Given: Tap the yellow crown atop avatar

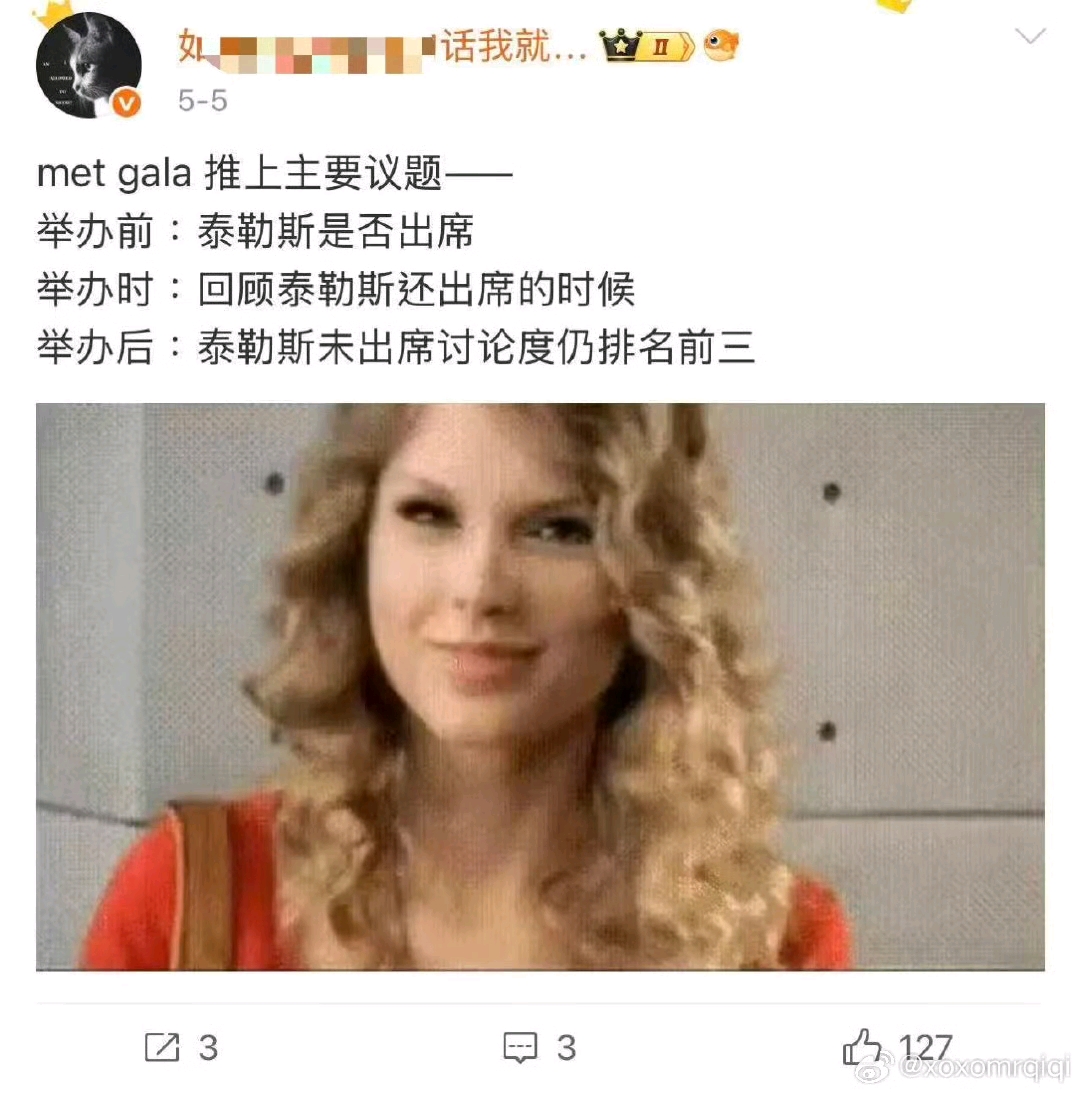Looking at the screenshot, I should coord(54,12).
